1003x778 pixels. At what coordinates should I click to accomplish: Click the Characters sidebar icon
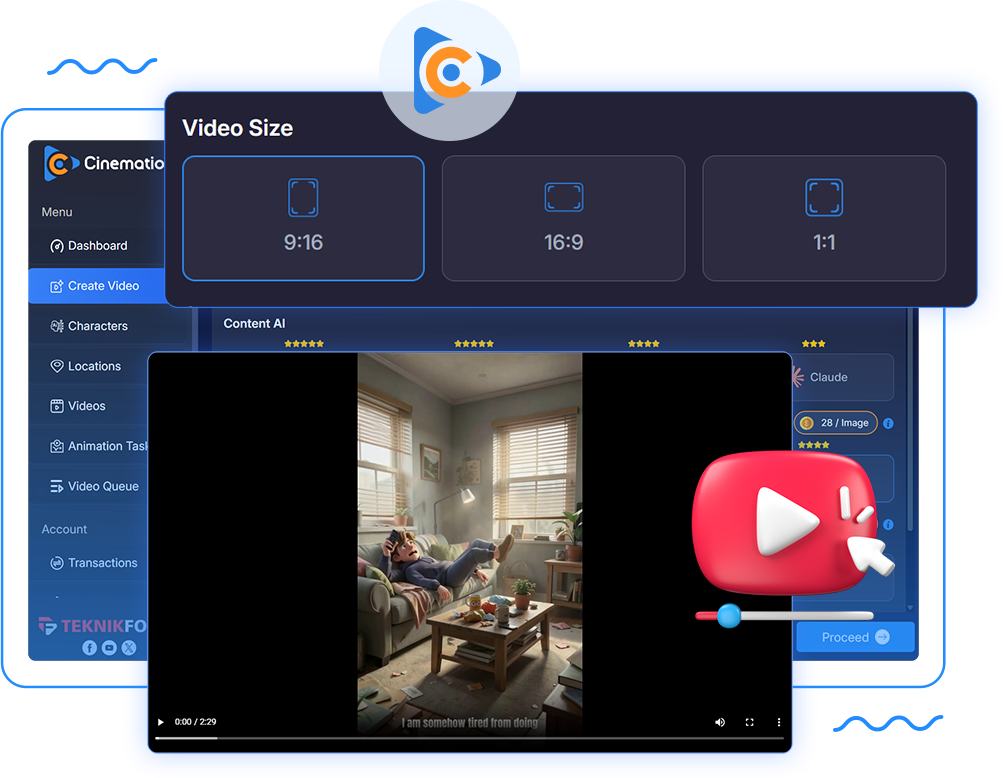point(57,326)
